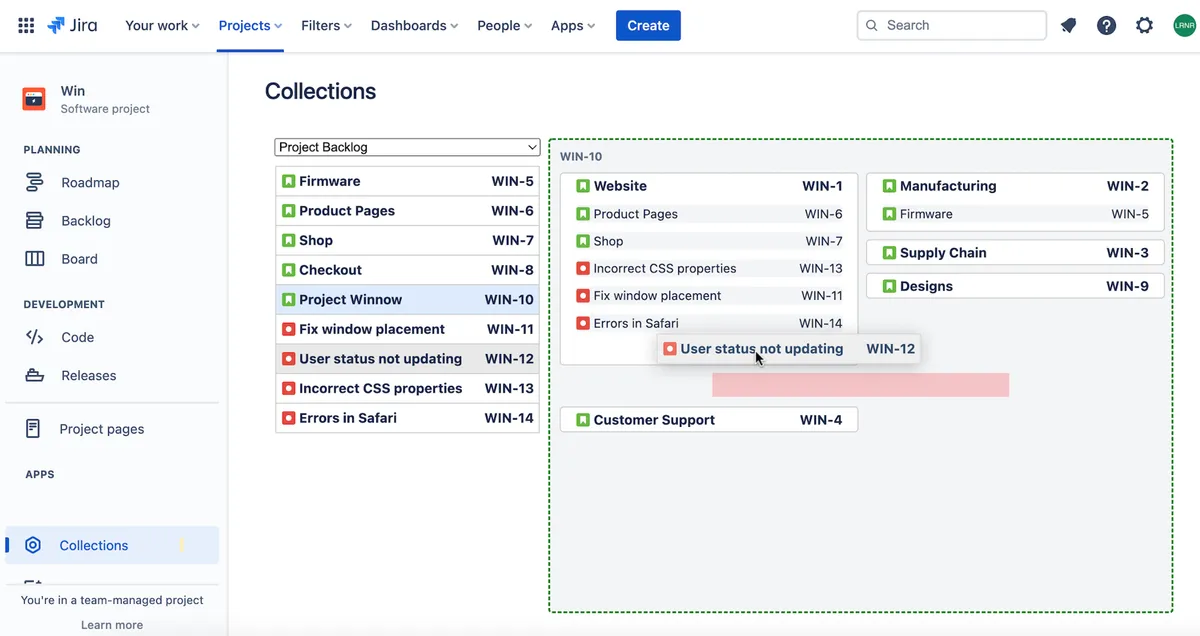
Task: Click the Supply Chain WIN-3 card
Action: click(1015, 253)
